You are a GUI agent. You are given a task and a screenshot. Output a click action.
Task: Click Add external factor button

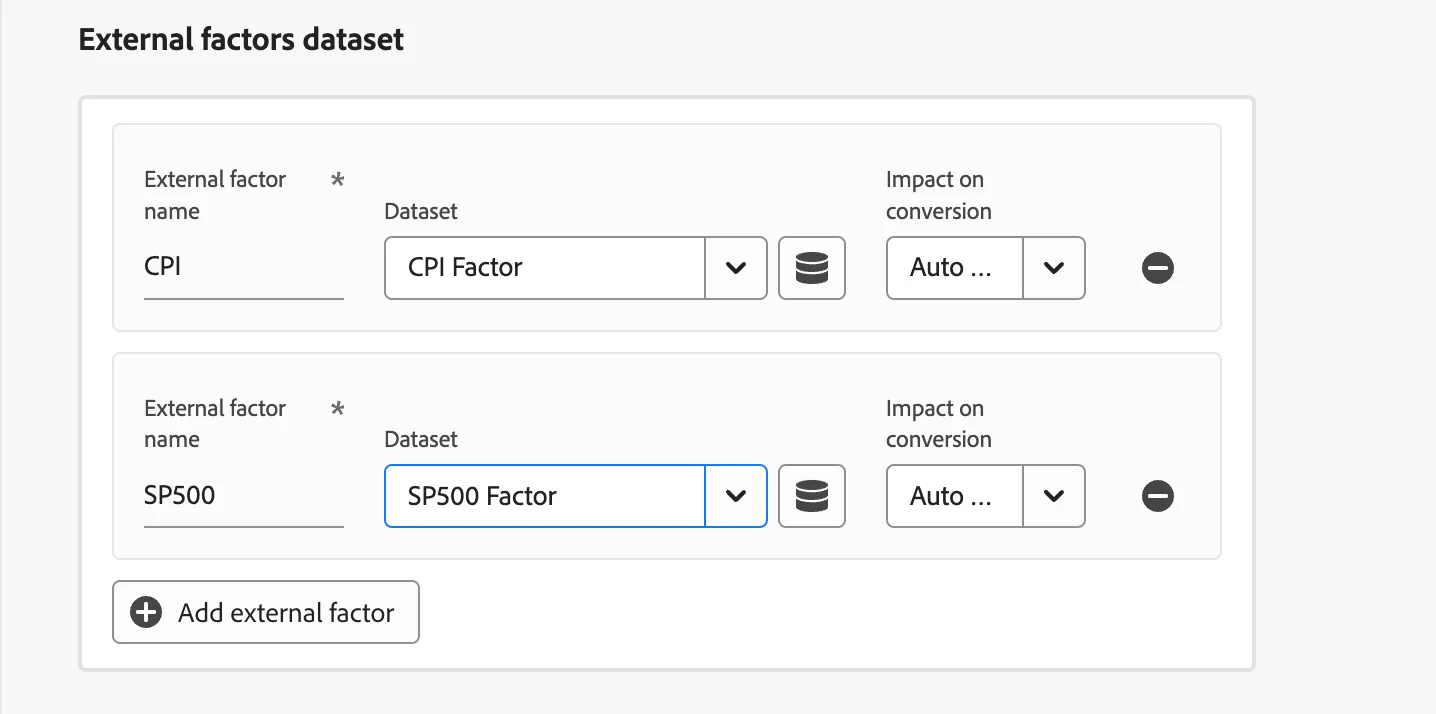click(x=266, y=612)
